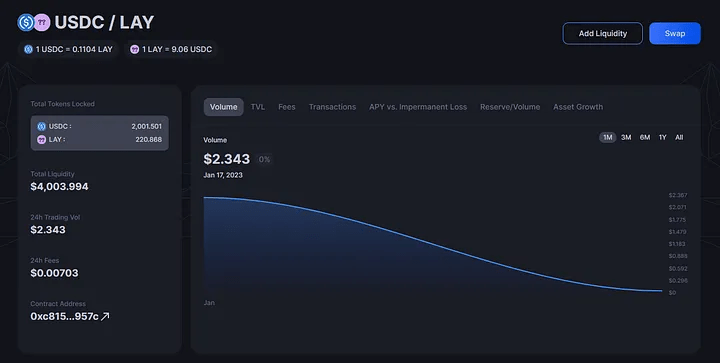Viewport: 720px width, 363px height.
Task: Select 1M time range
Action: [x=608, y=137]
